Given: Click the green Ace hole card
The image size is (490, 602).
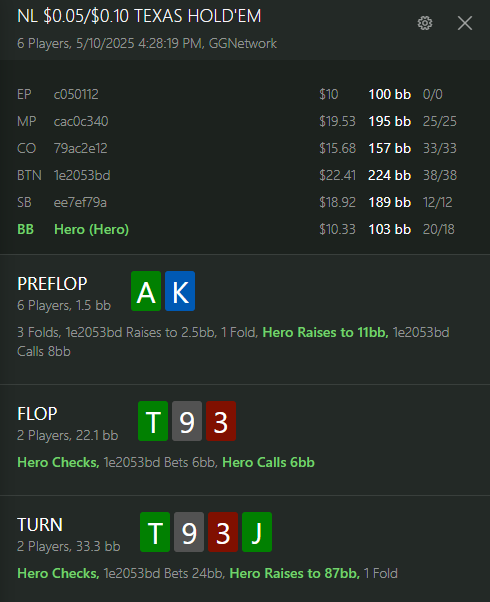Looking at the screenshot, I should pos(146,291).
